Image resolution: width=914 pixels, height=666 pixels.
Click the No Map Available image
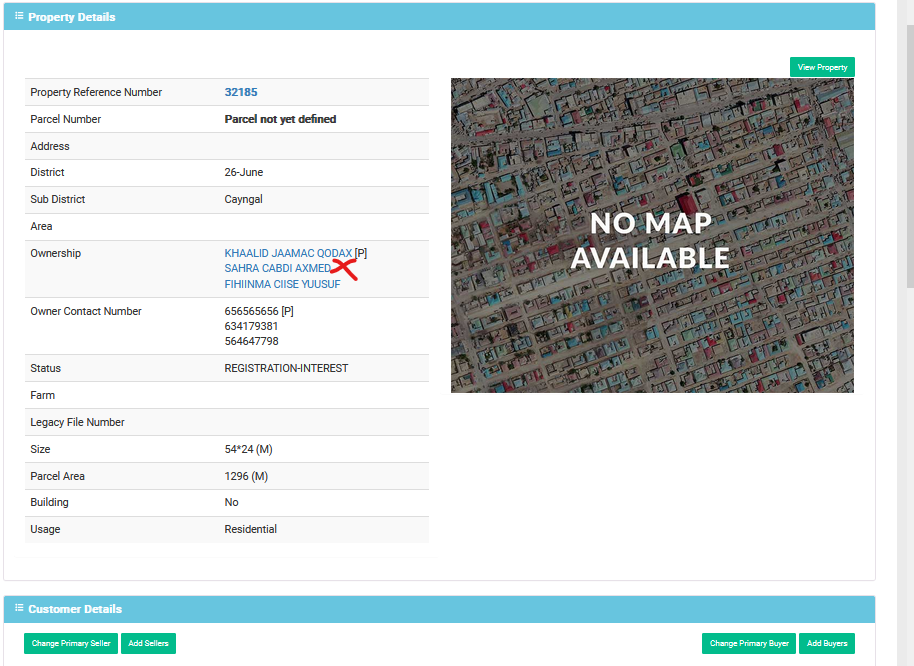click(x=652, y=235)
